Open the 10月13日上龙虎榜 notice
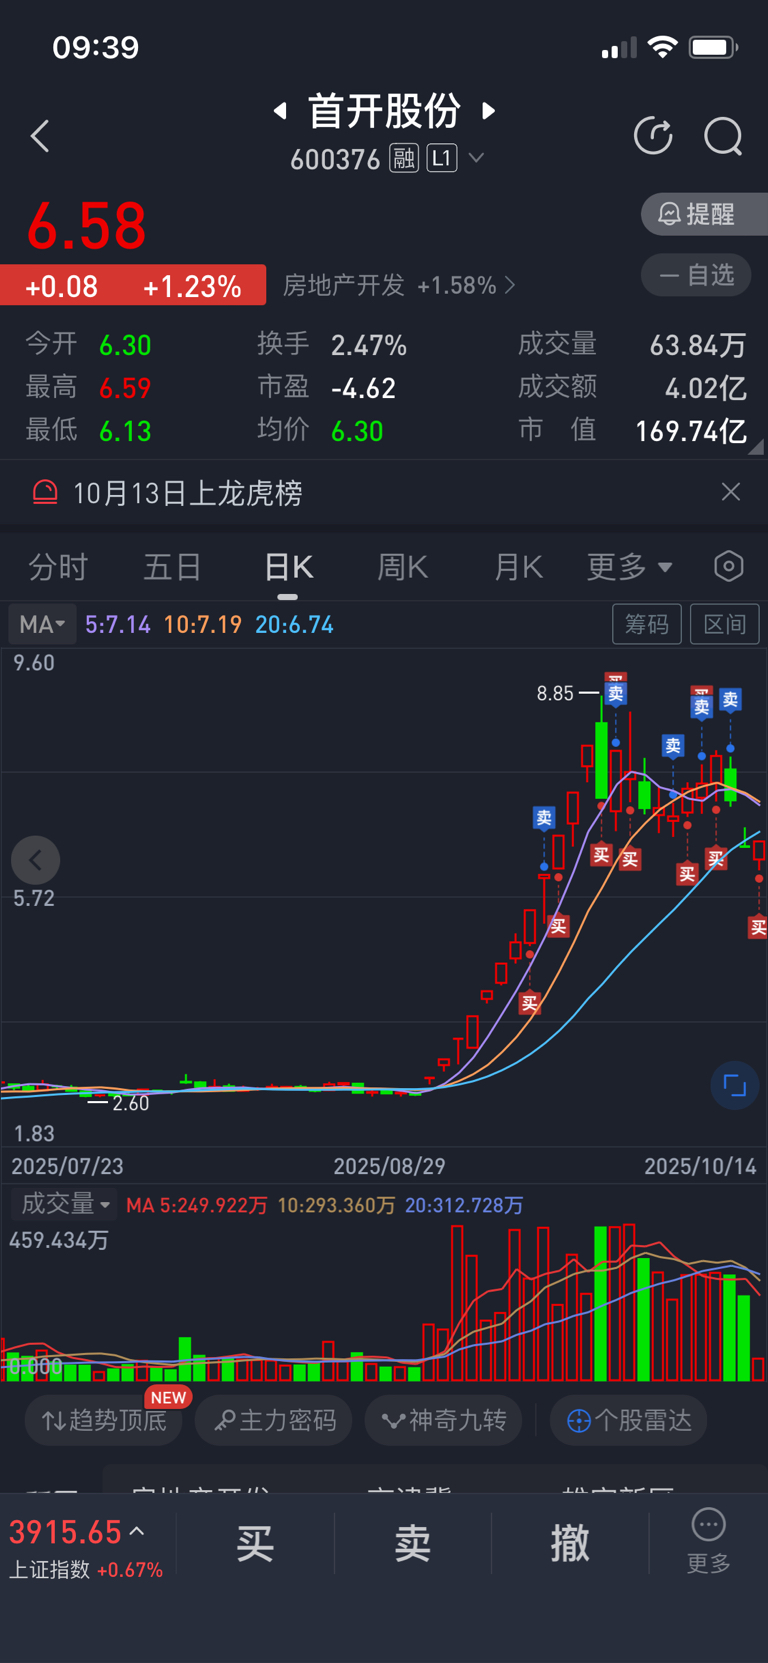The height and width of the screenshot is (1663, 768). click(x=188, y=493)
